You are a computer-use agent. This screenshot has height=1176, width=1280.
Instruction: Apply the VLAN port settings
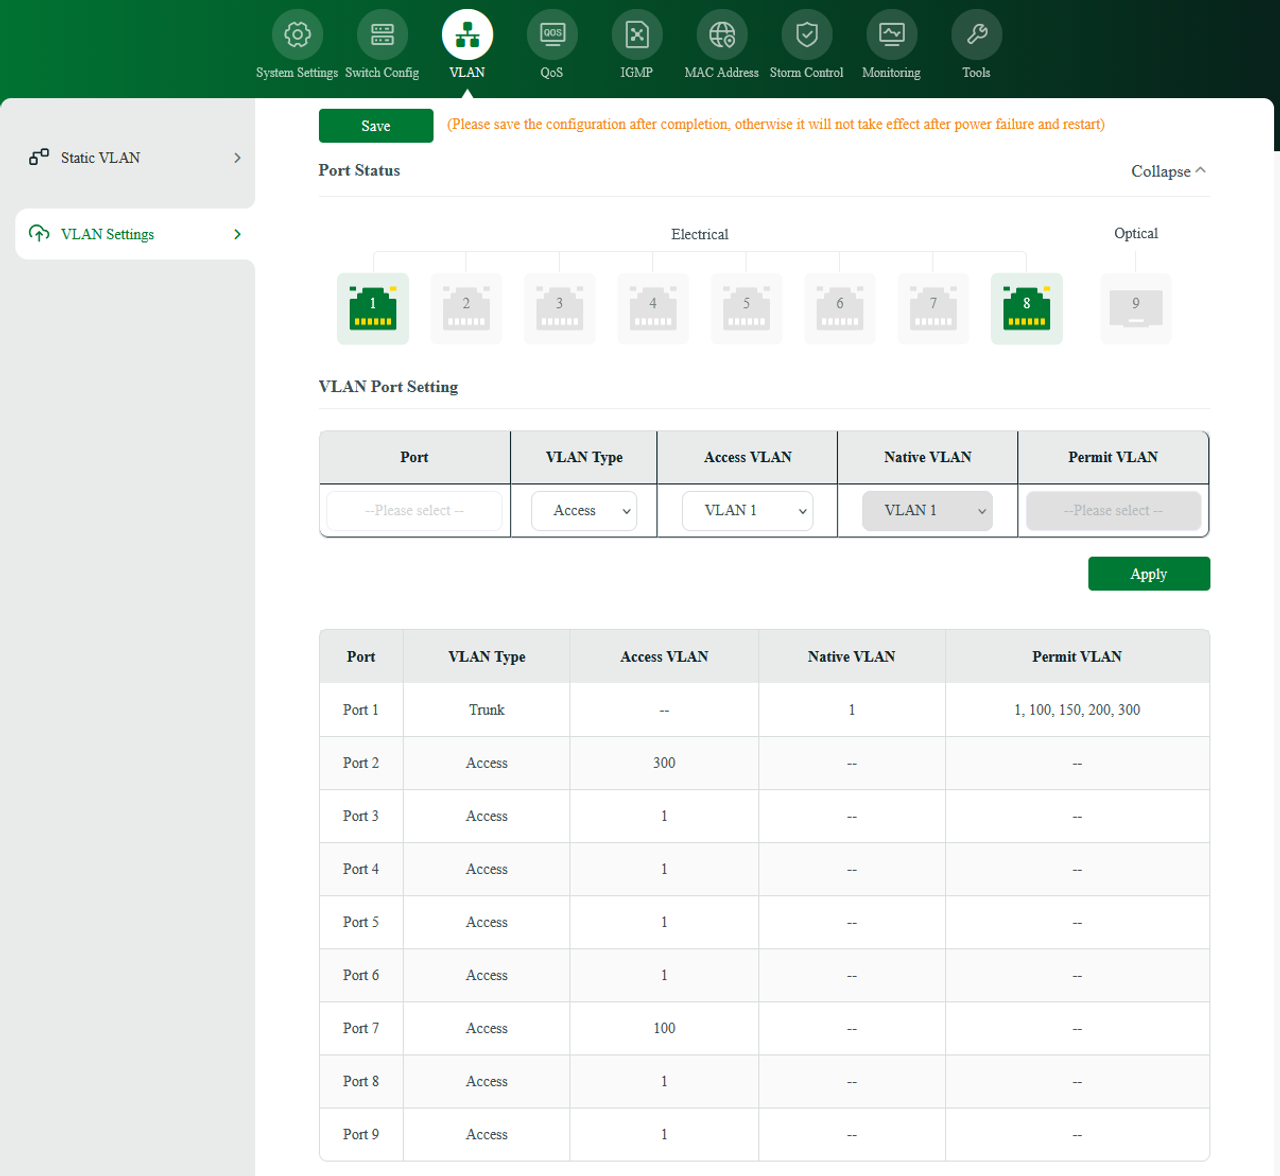(1148, 573)
